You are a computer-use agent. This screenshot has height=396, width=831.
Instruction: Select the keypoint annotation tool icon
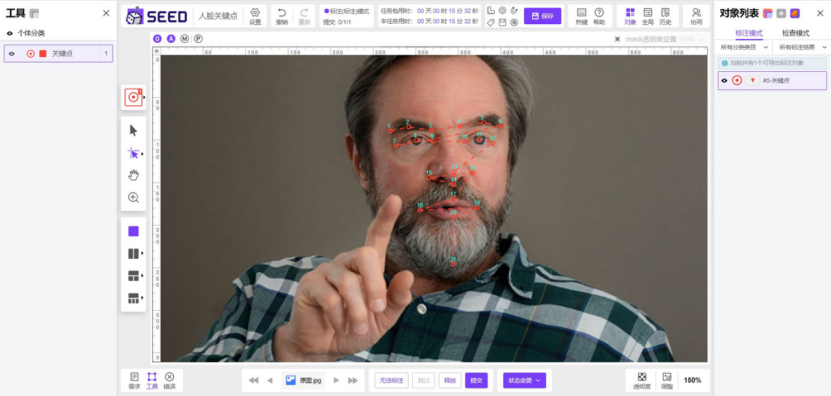(133, 98)
